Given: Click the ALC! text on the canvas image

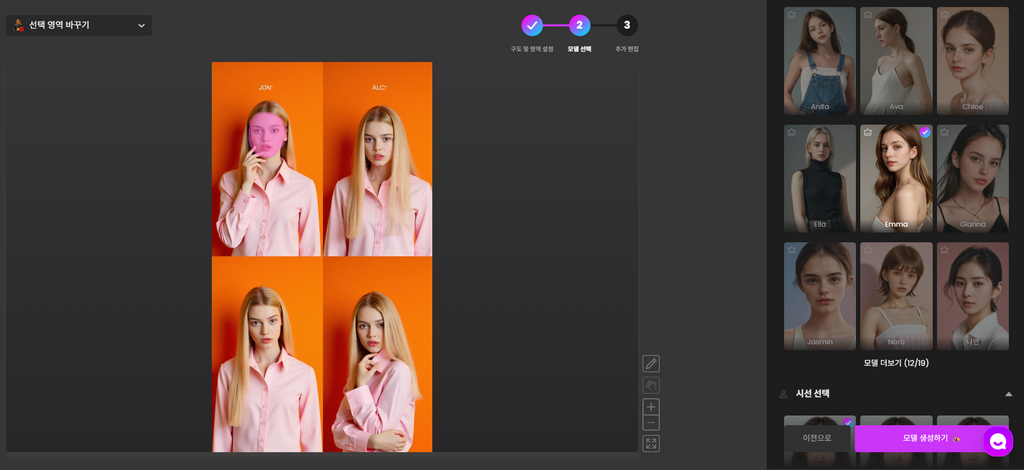Looking at the screenshot, I should (379, 87).
